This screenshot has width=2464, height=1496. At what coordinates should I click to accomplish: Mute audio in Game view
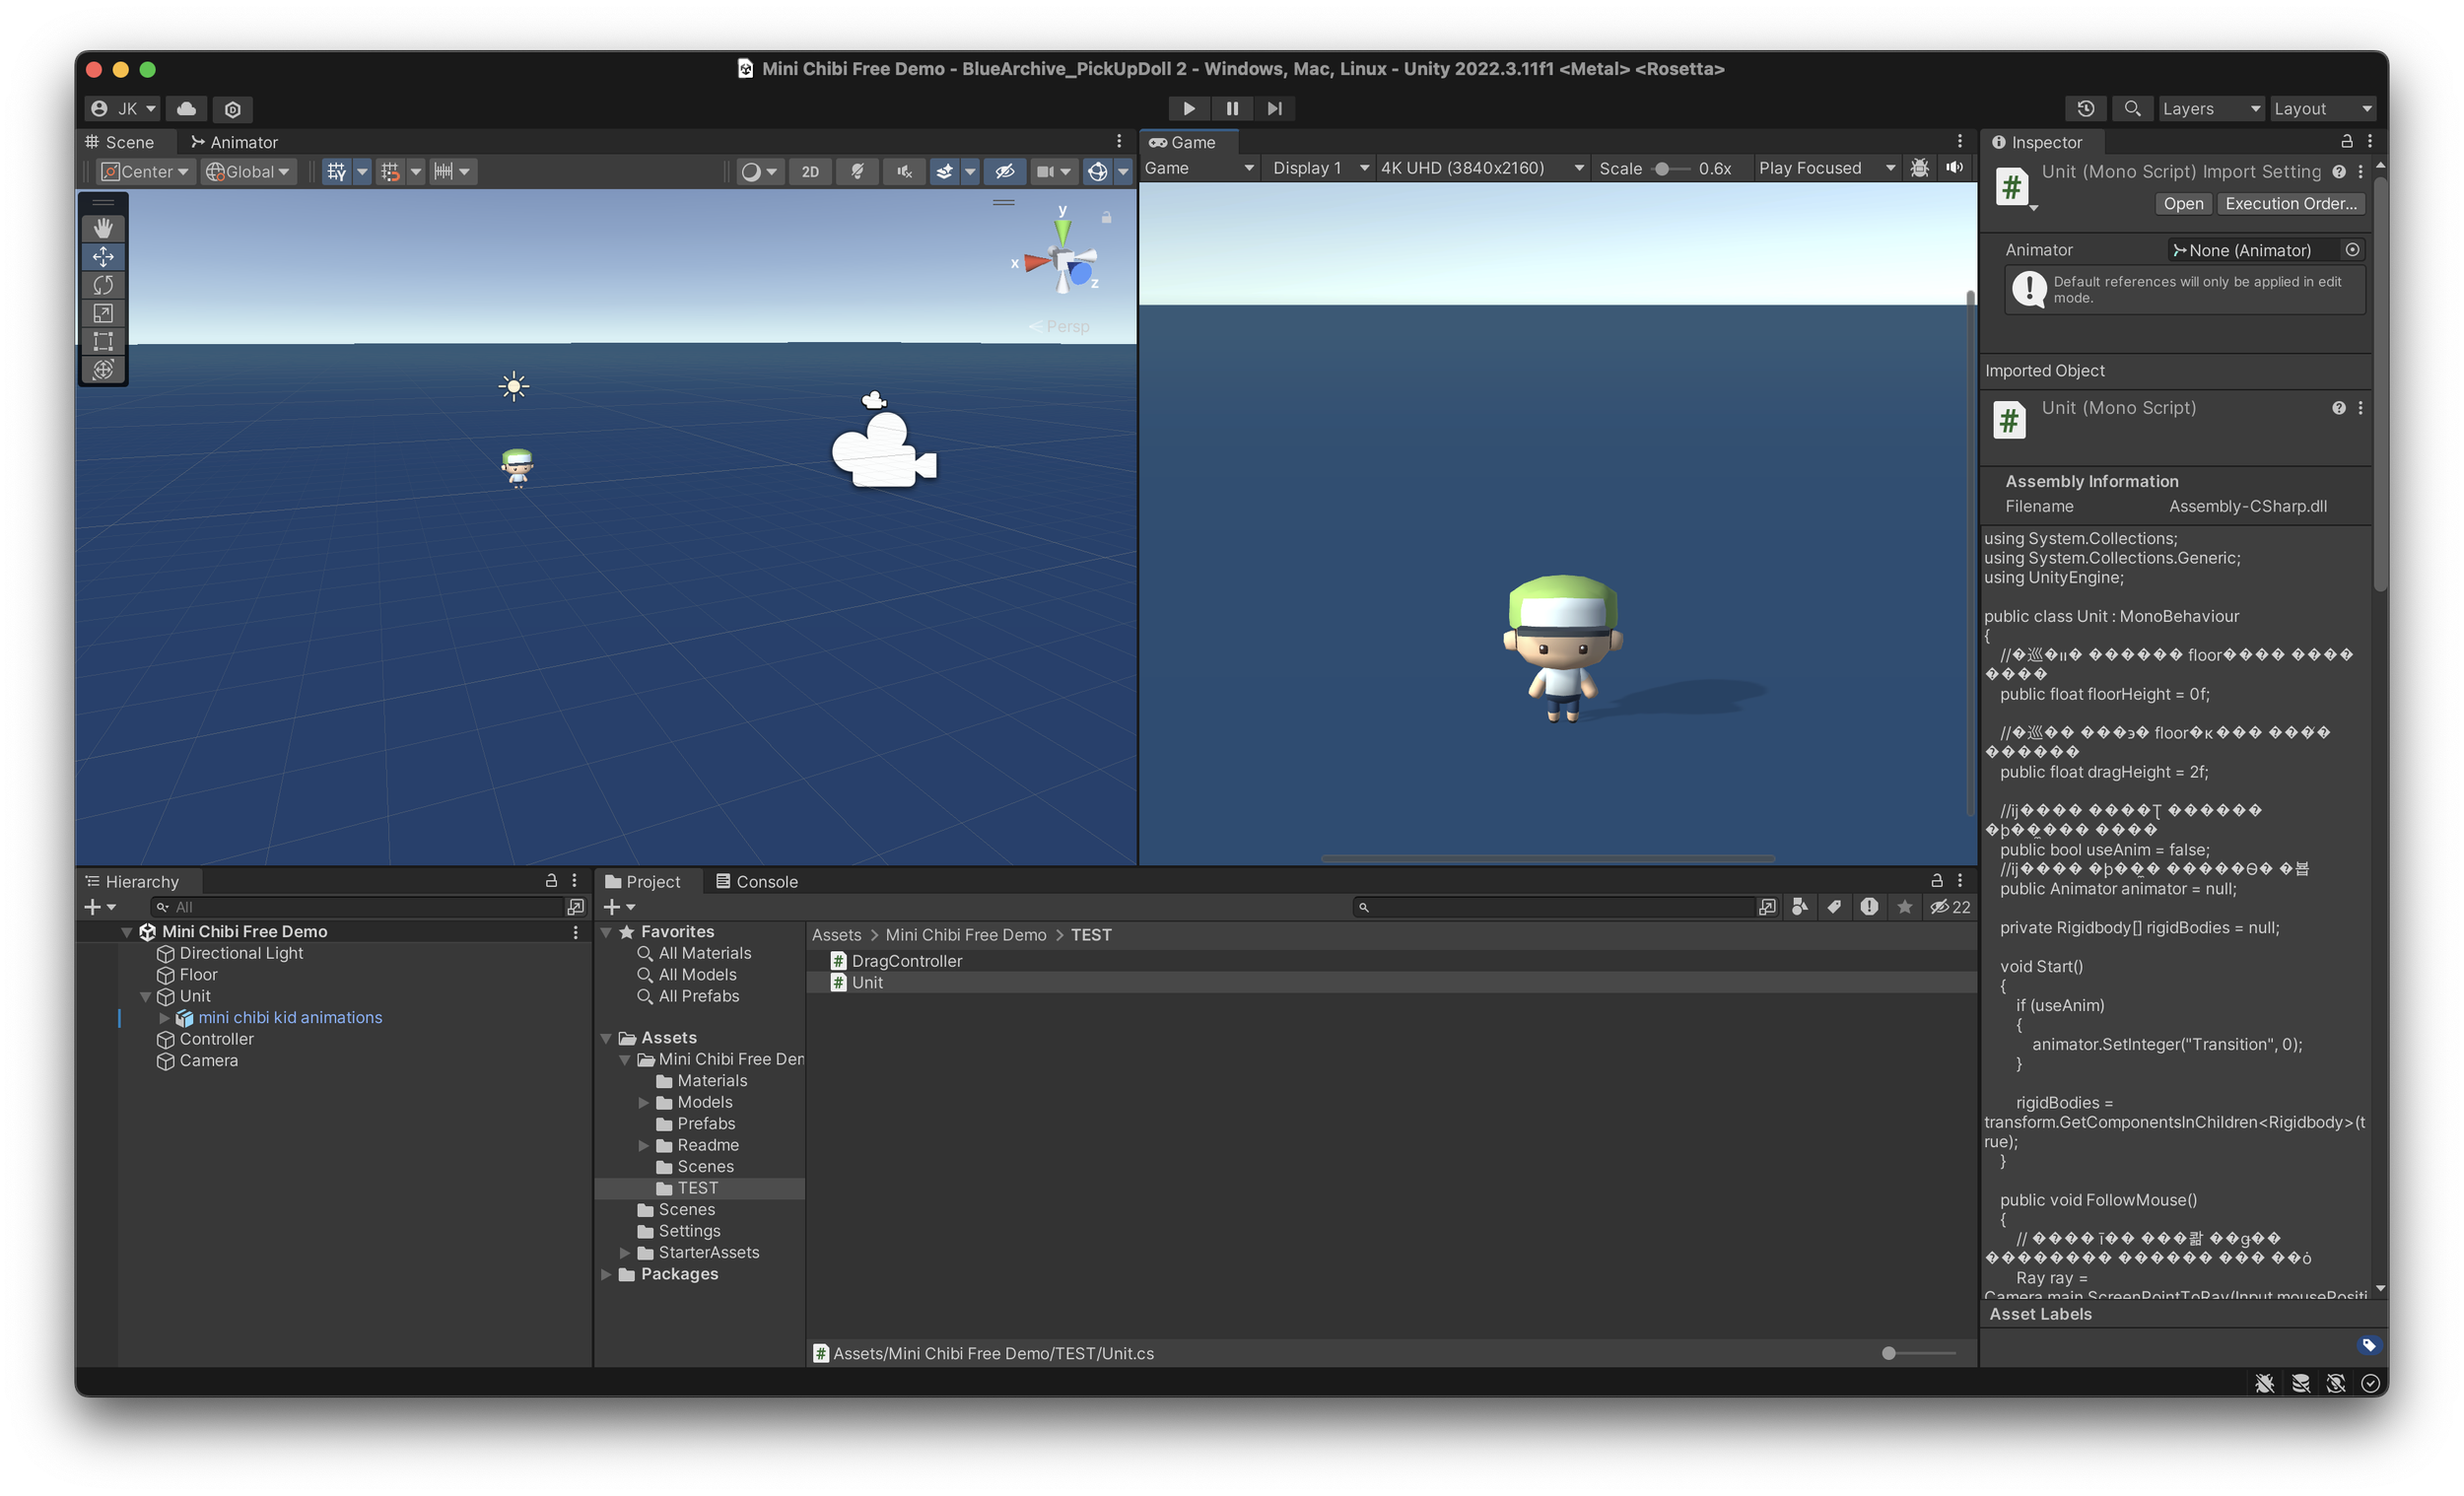pos(1954,168)
